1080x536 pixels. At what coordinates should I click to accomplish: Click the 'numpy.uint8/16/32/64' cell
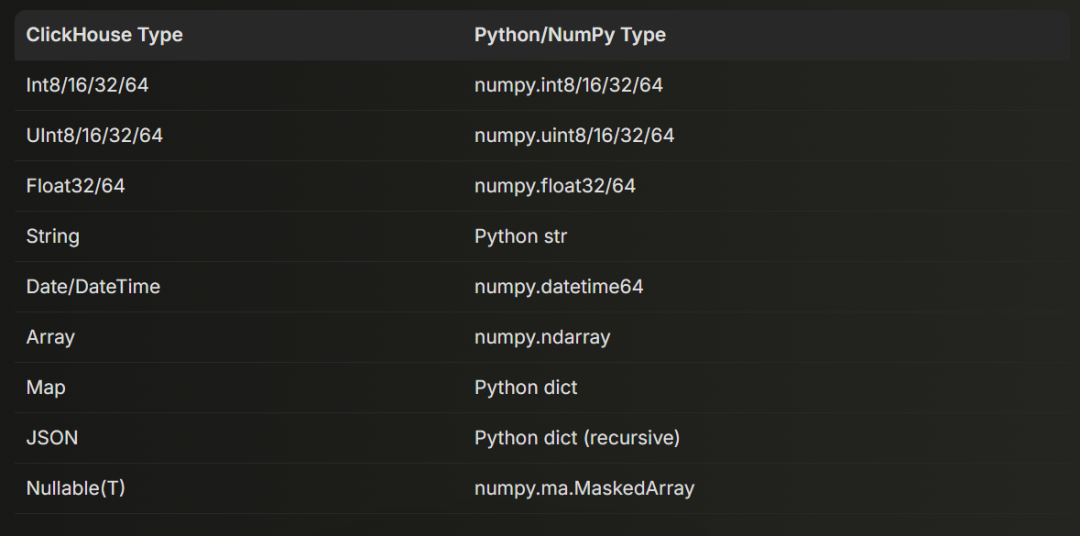click(x=574, y=136)
